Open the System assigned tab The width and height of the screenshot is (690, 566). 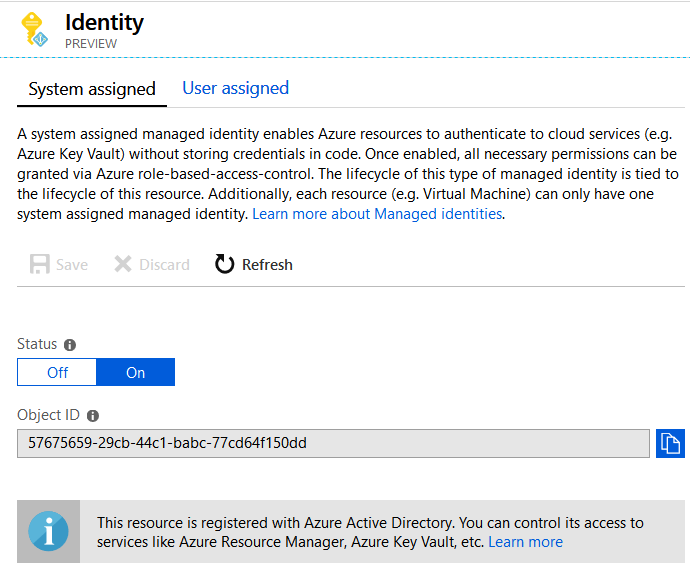click(x=92, y=89)
